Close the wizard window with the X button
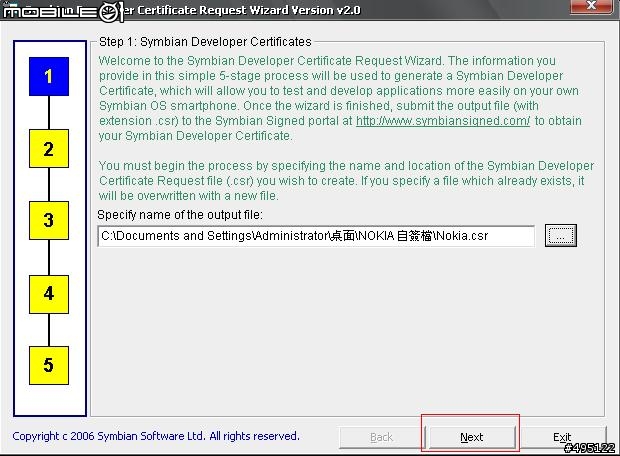This screenshot has height=456, width=620. 592,6
